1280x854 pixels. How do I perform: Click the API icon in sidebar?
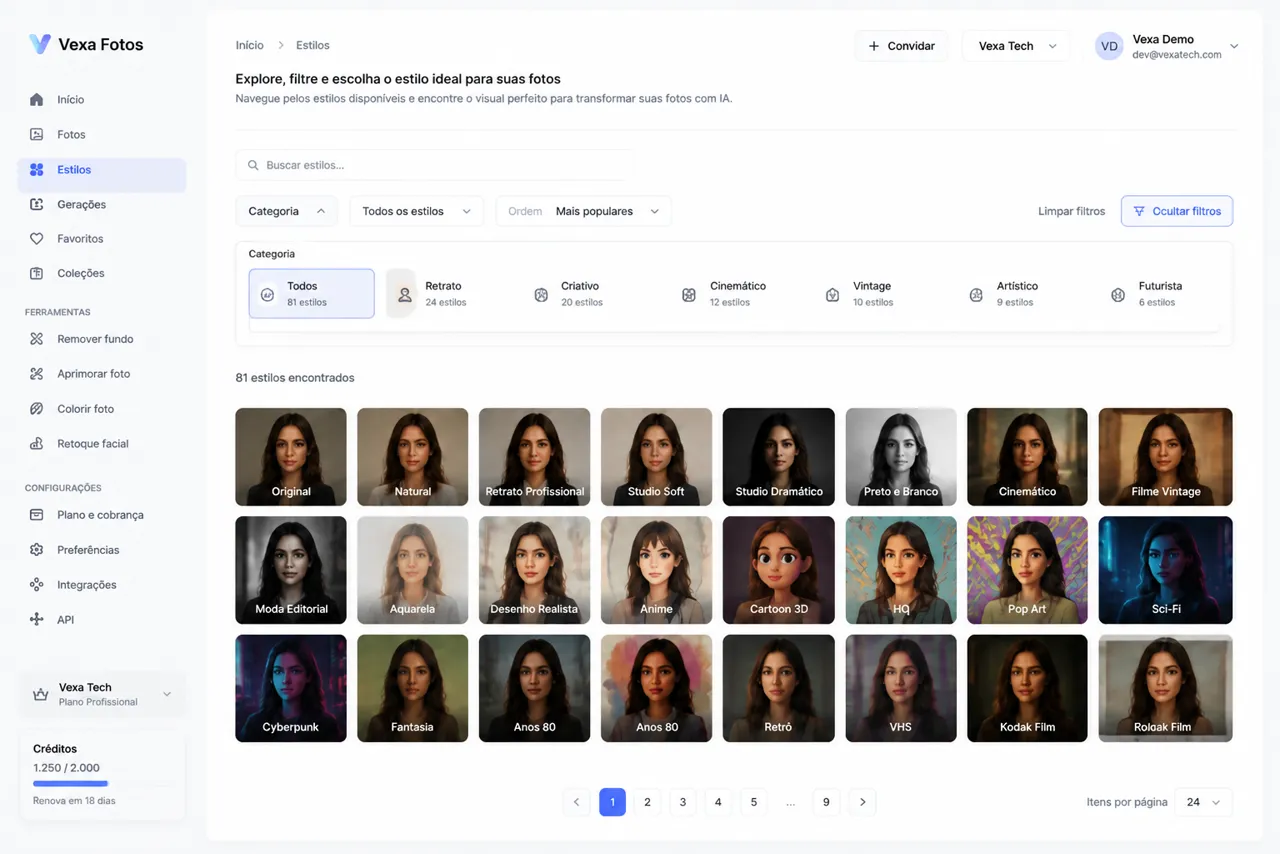(x=37, y=620)
